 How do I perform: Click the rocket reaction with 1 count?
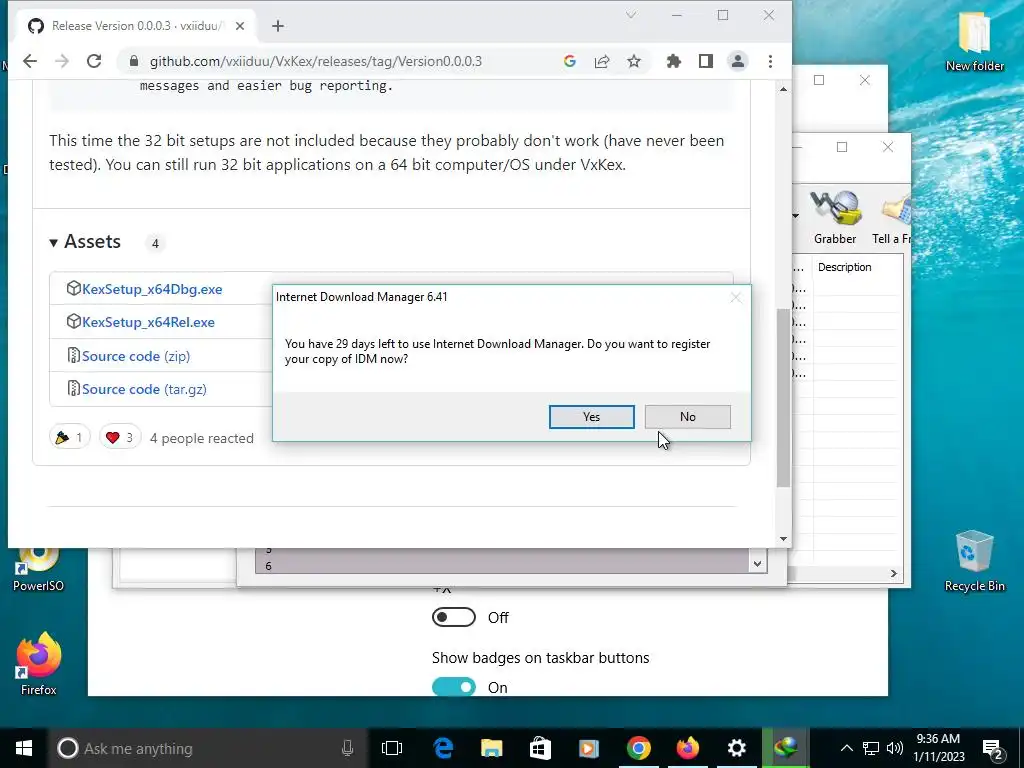click(69, 438)
